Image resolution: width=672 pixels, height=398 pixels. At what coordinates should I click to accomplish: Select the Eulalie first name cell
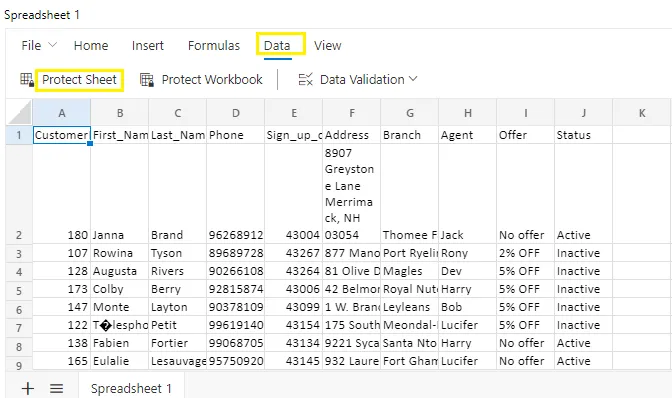pyautogui.click(x=120, y=361)
